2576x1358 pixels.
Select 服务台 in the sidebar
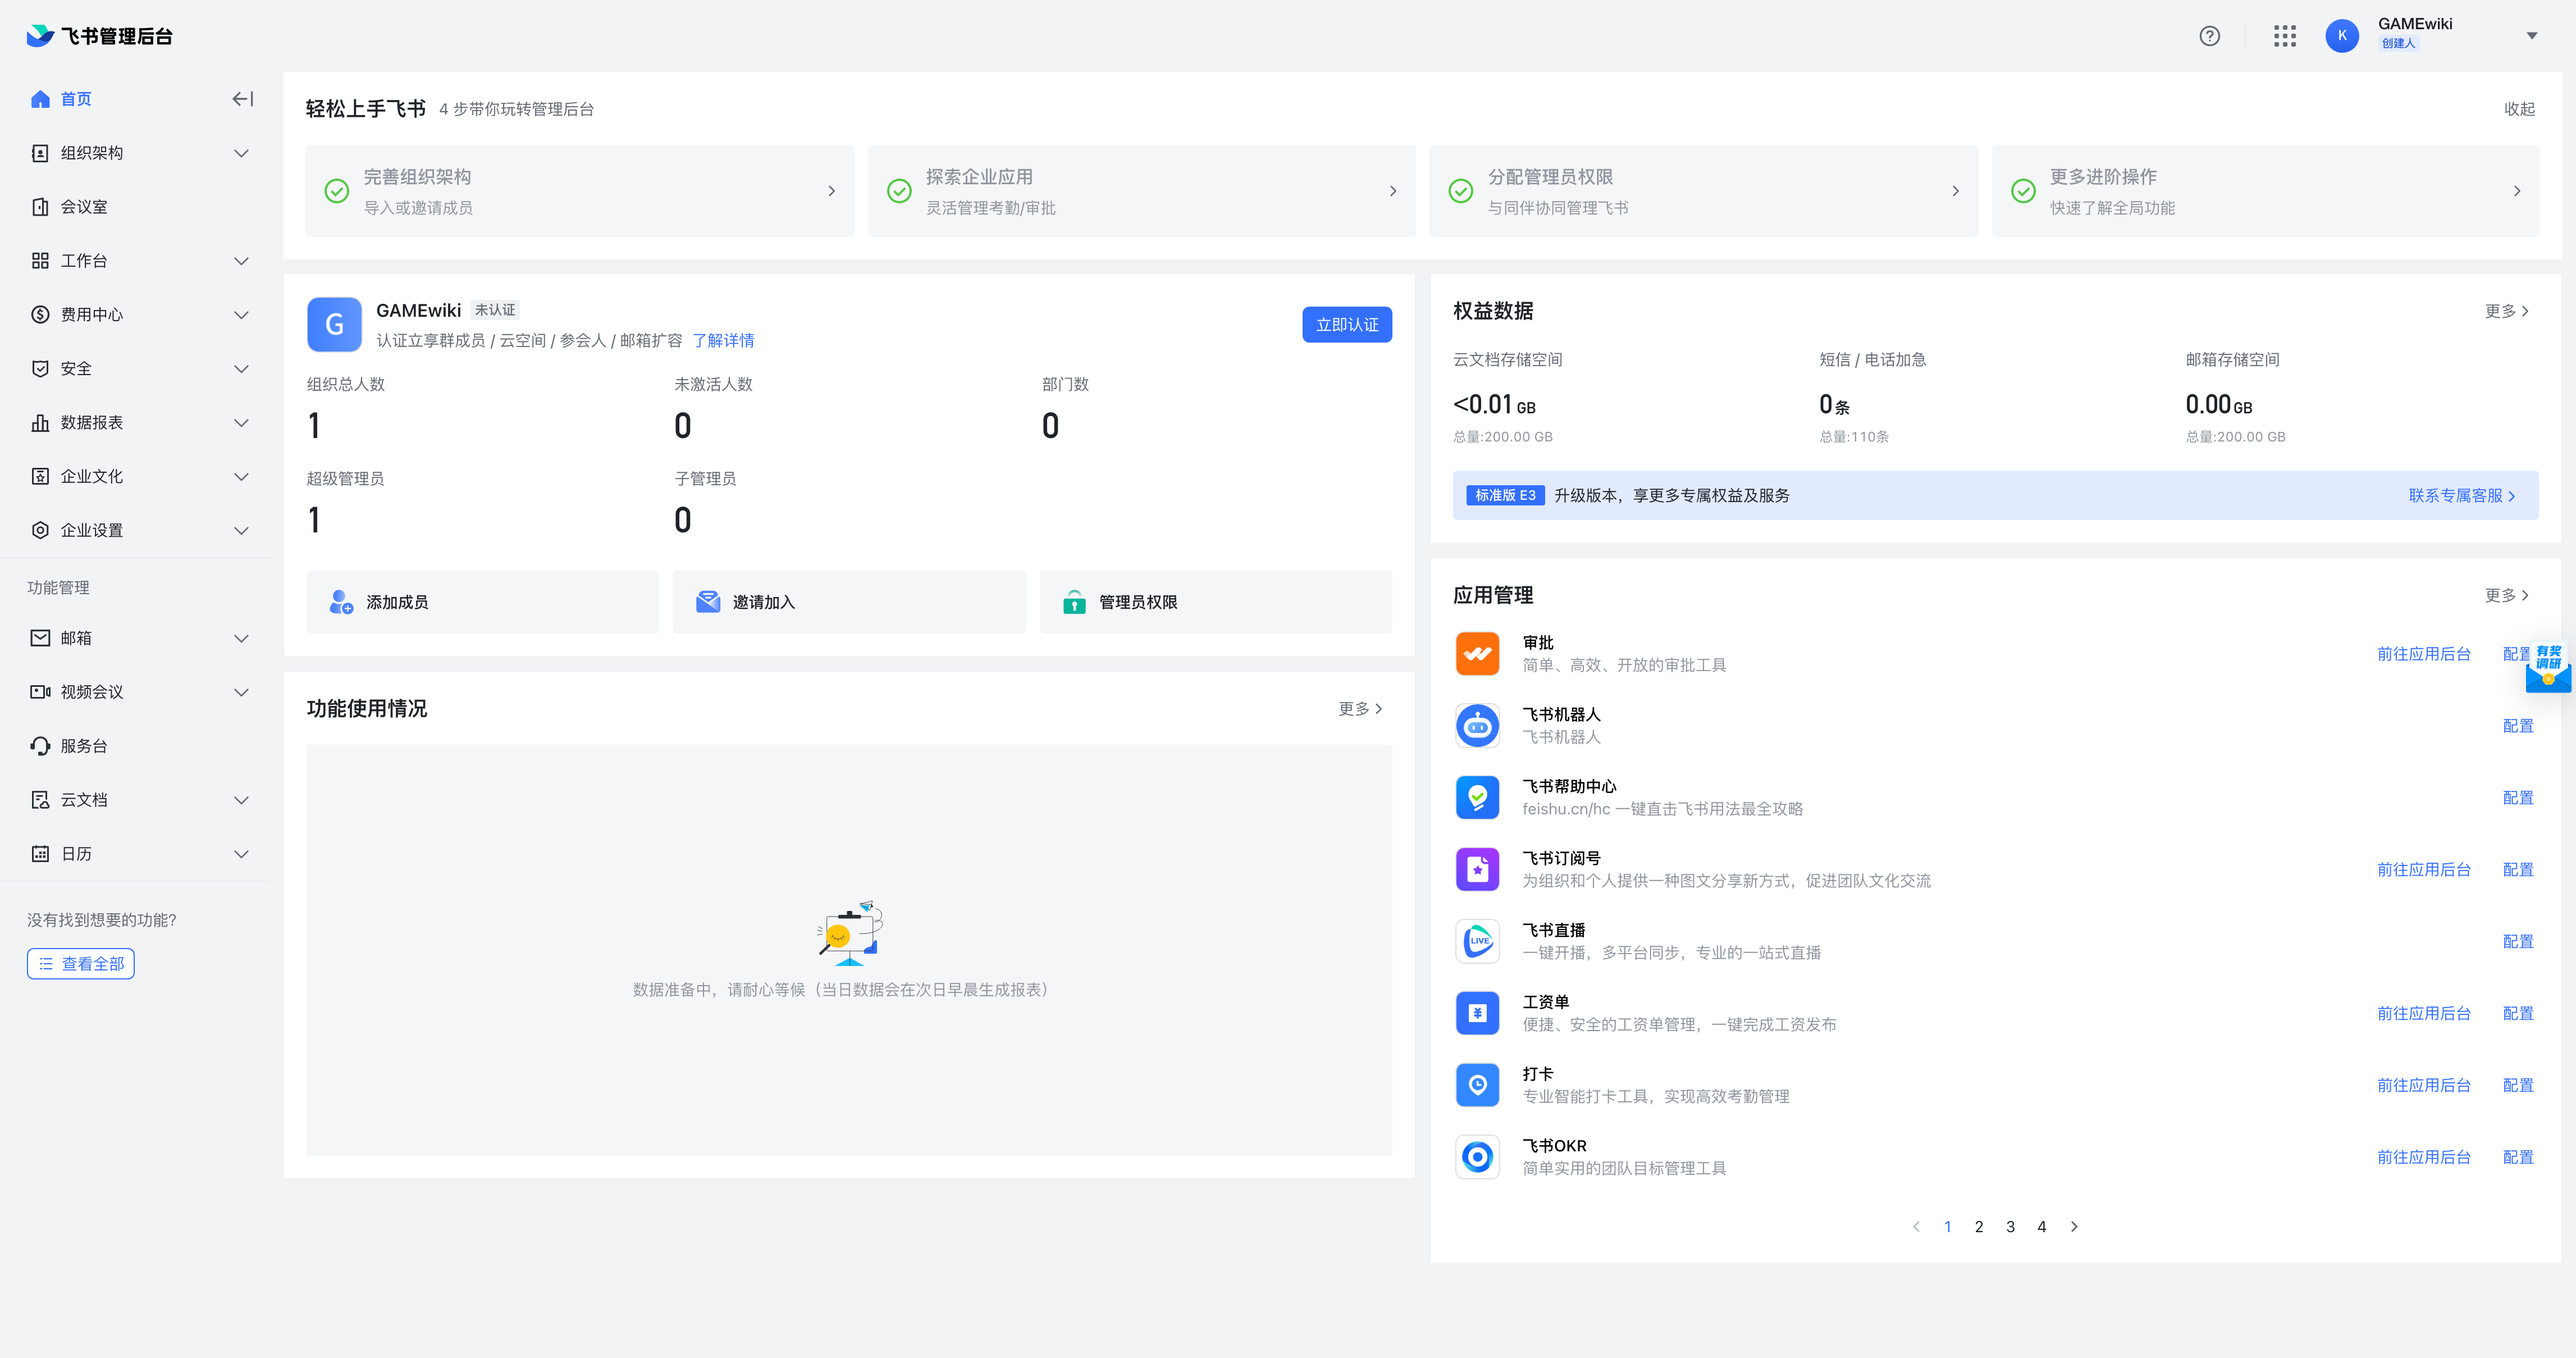pyautogui.click(x=84, y=746)
